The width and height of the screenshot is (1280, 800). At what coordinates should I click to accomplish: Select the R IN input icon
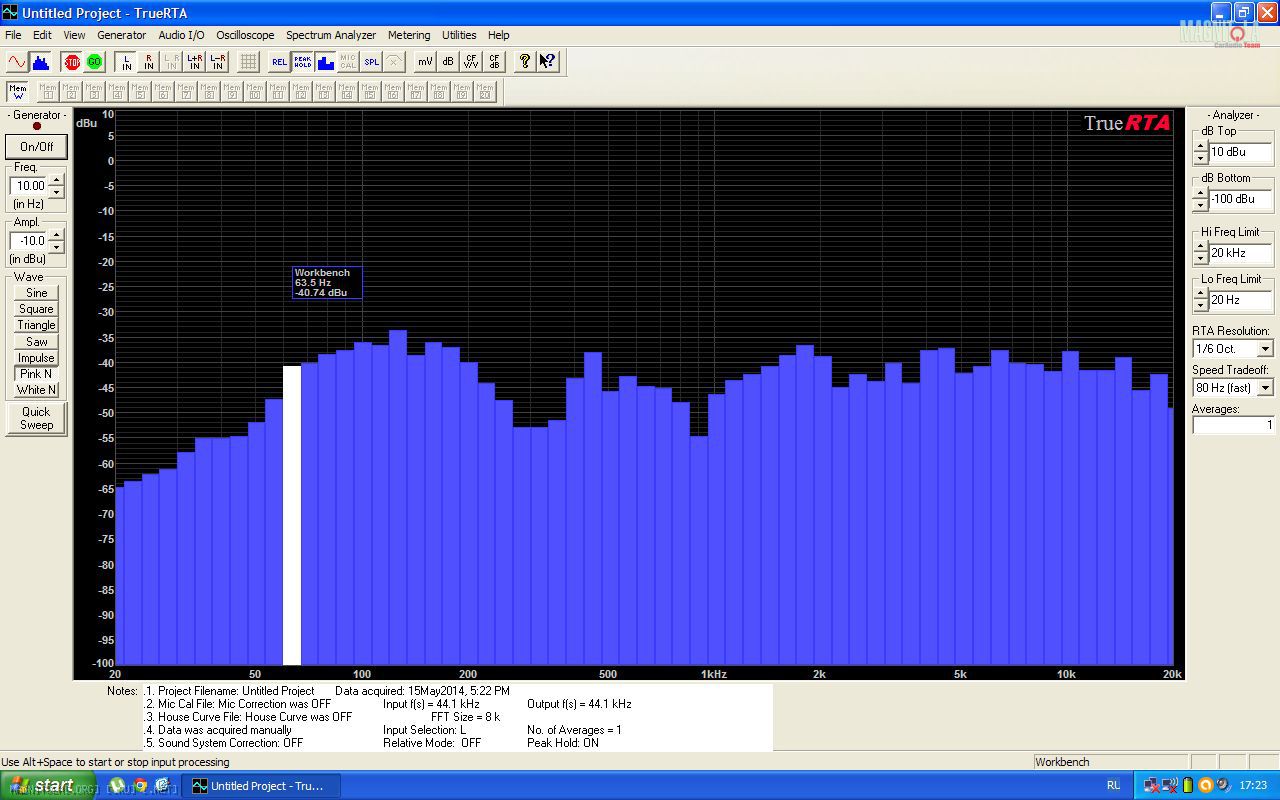pyautogui.click(x=149, y=62)
